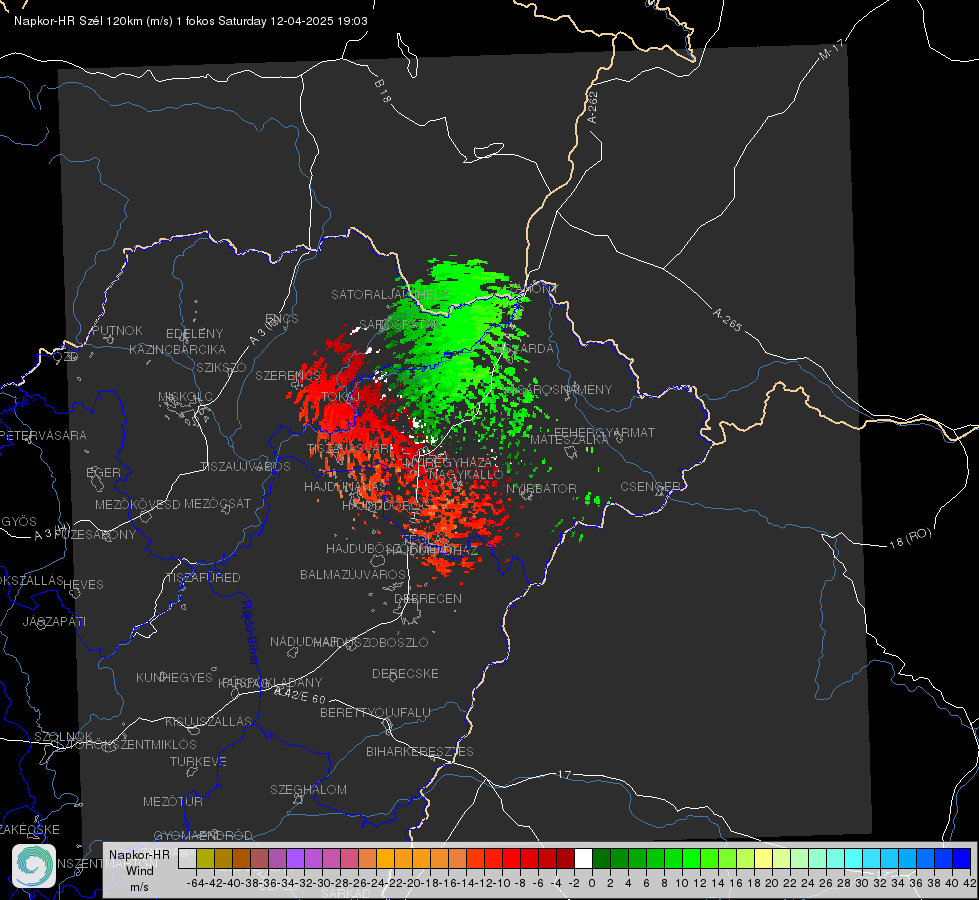Click the dark green swatch between 0 and 2
This screenshot has width=979, height=900.
tap(601, 858)
